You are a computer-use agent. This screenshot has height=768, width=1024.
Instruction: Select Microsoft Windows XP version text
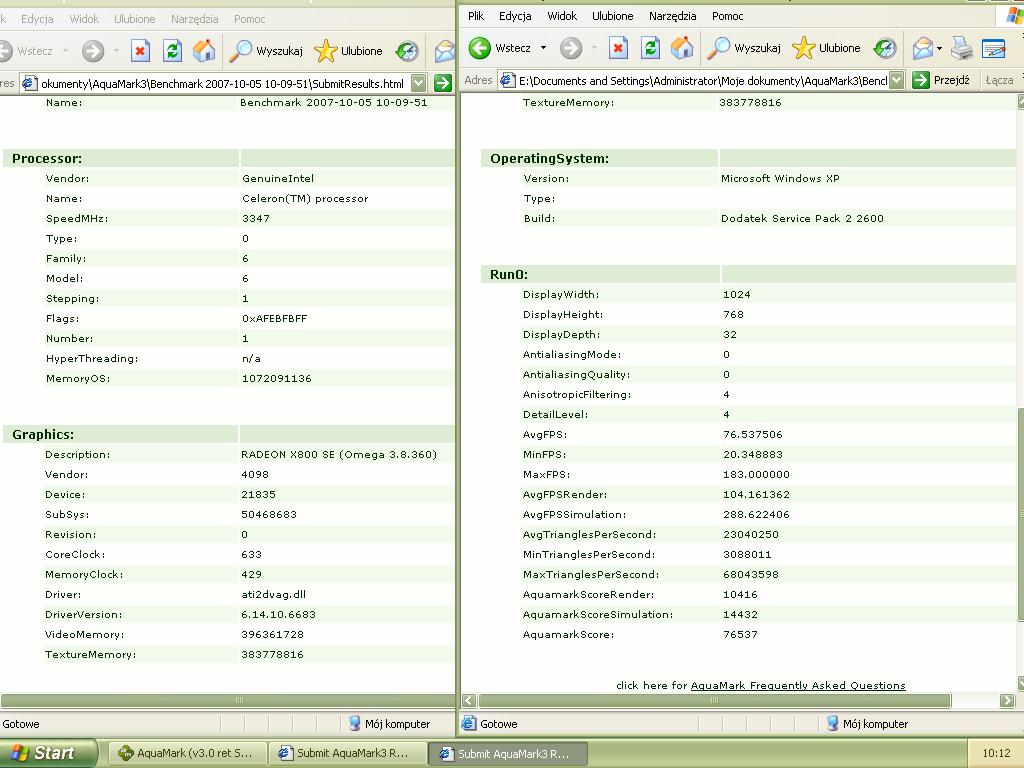(780, 178)
